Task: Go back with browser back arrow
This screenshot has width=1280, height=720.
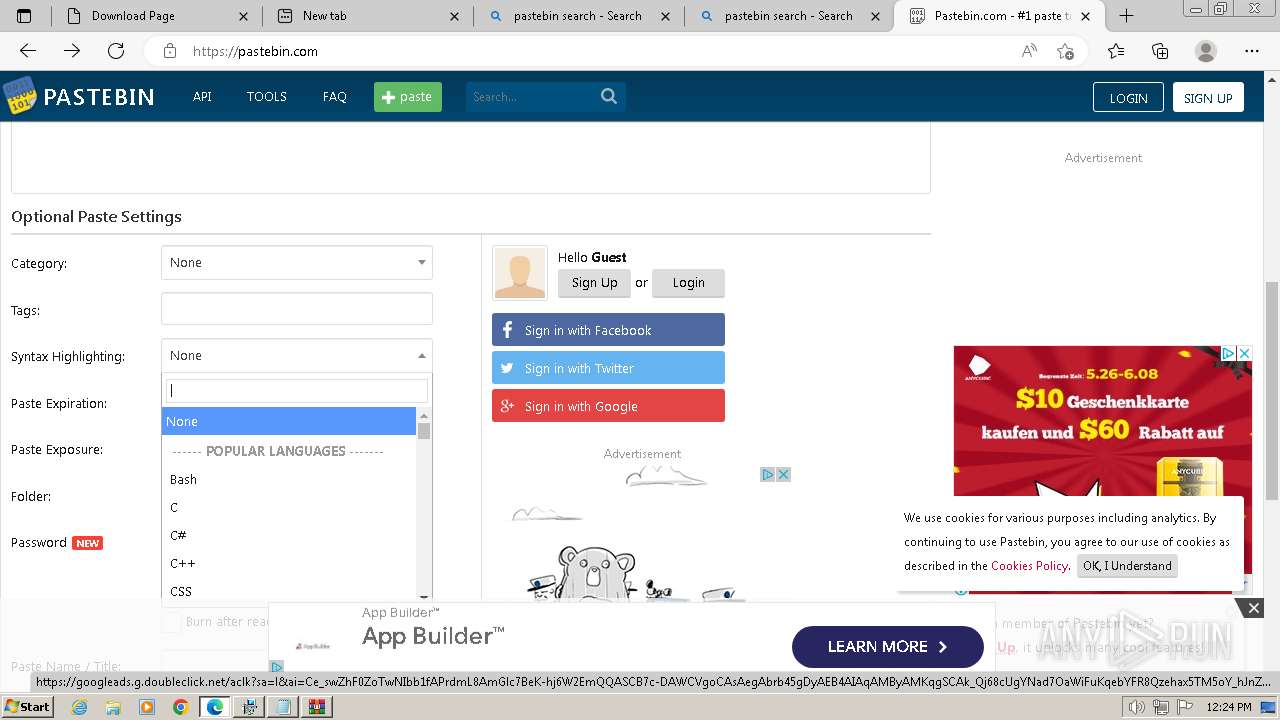Action: click(28, 51)
